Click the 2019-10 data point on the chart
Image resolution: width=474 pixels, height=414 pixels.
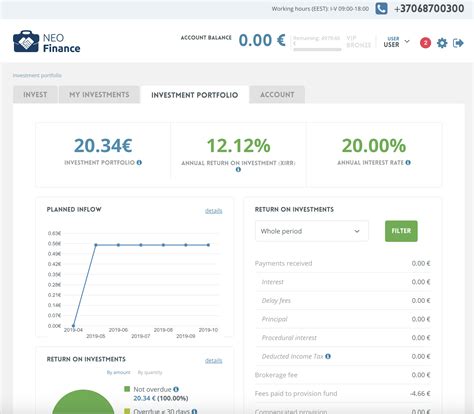click(208, 245)
